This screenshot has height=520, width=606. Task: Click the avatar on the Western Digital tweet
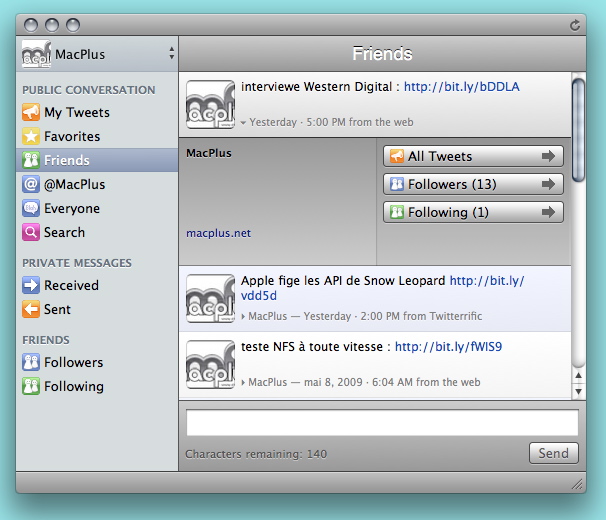click(210, 104)
